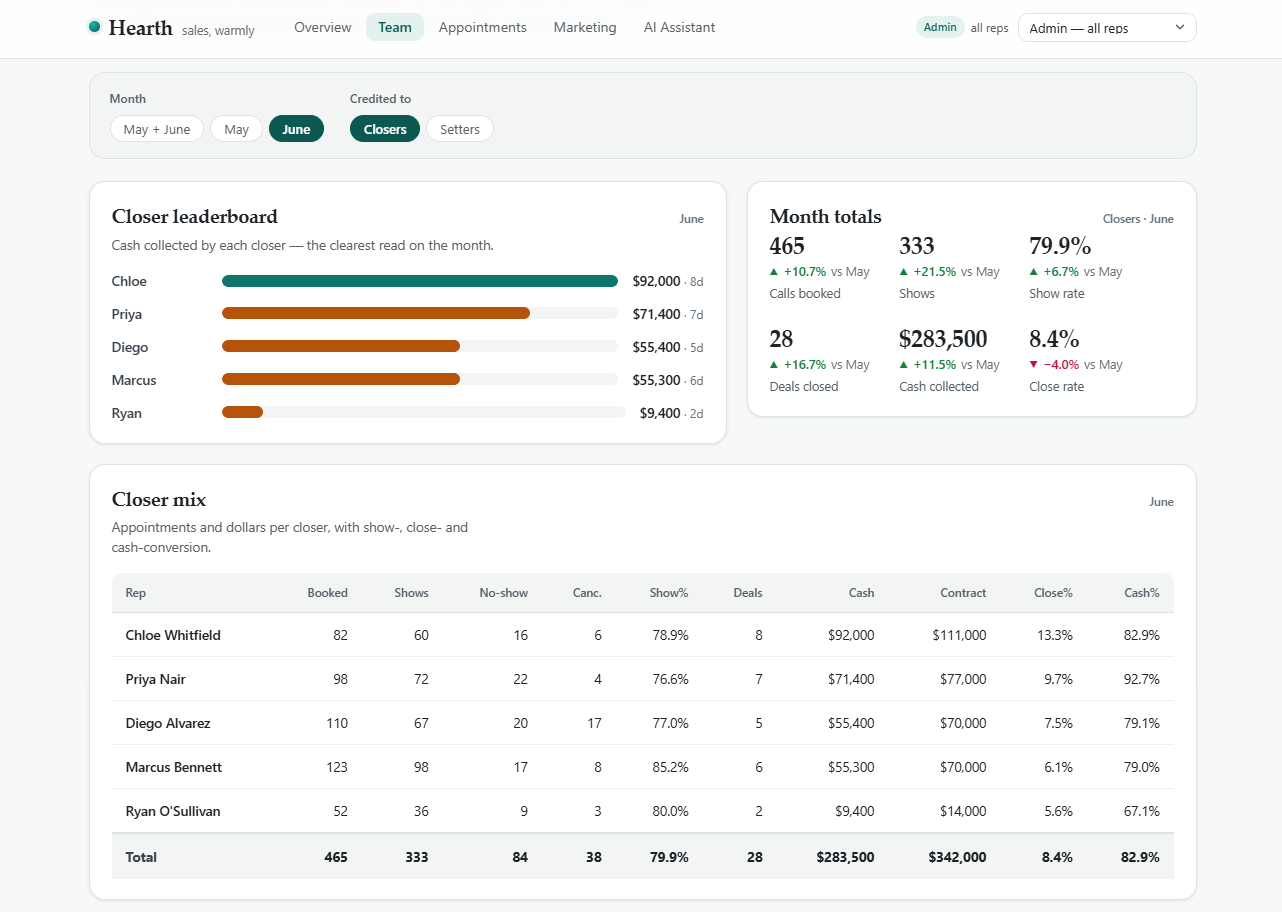This screenshot has width=1282, height=912.
Task: Click the $283,500 cash collected figure
Action: [x=943, y=339]
